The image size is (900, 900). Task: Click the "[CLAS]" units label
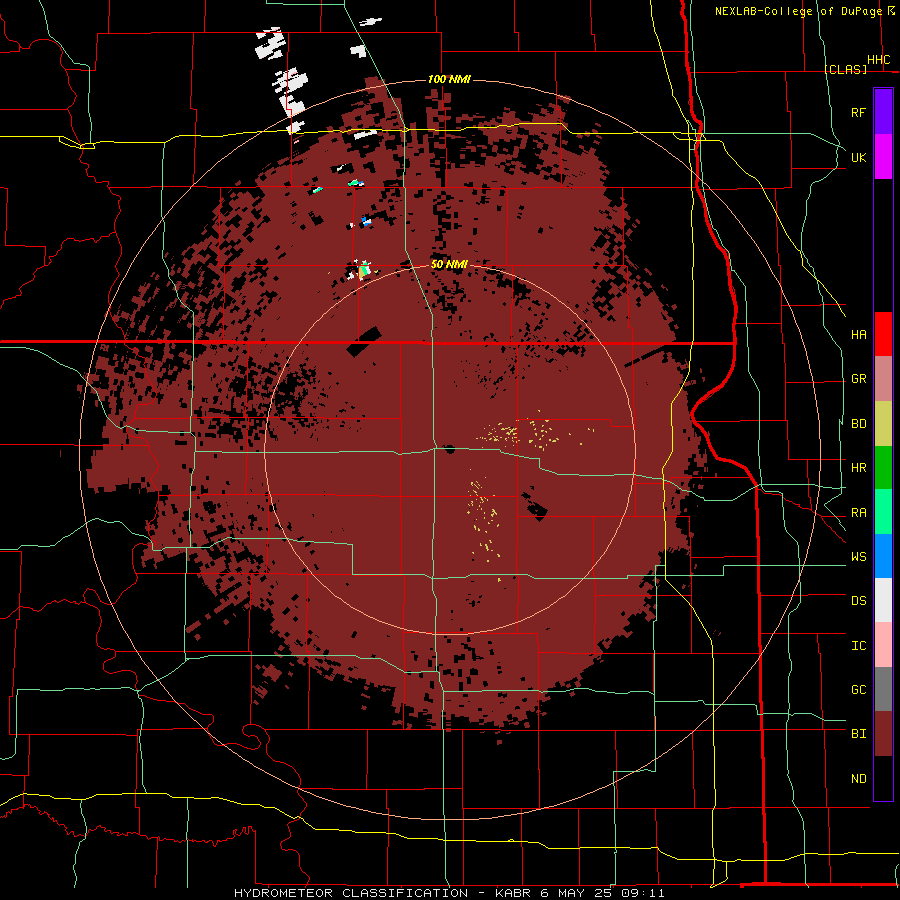[x=846, y=69]
